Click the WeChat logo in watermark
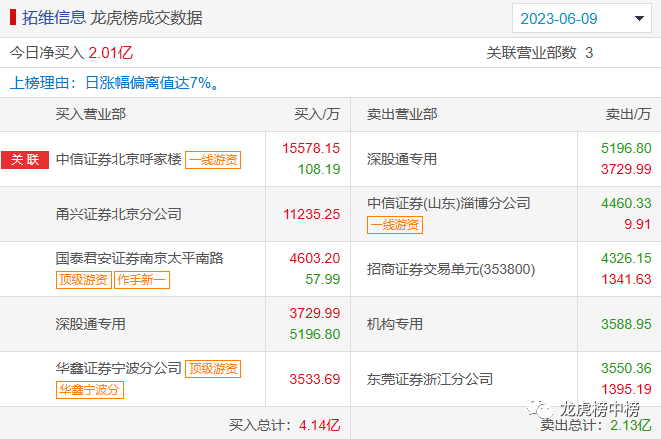The width and height of the screenshot is (661, 439). coord(540,411)
